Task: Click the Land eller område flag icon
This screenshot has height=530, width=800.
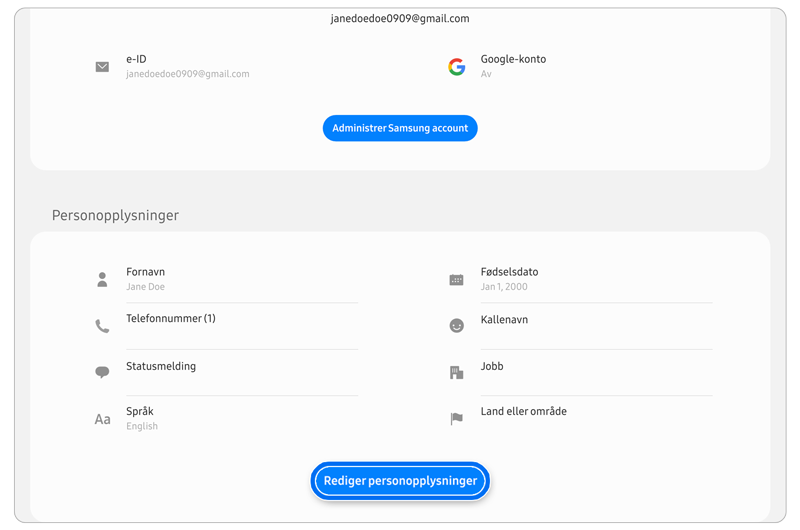Action: [456, 419]
